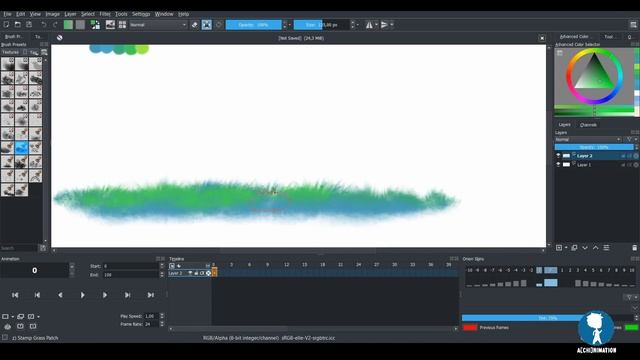This screenshot has height=360, width=640.
Task: Hide Layer 2 with its eye icon
Action: [x=558, y=156]
